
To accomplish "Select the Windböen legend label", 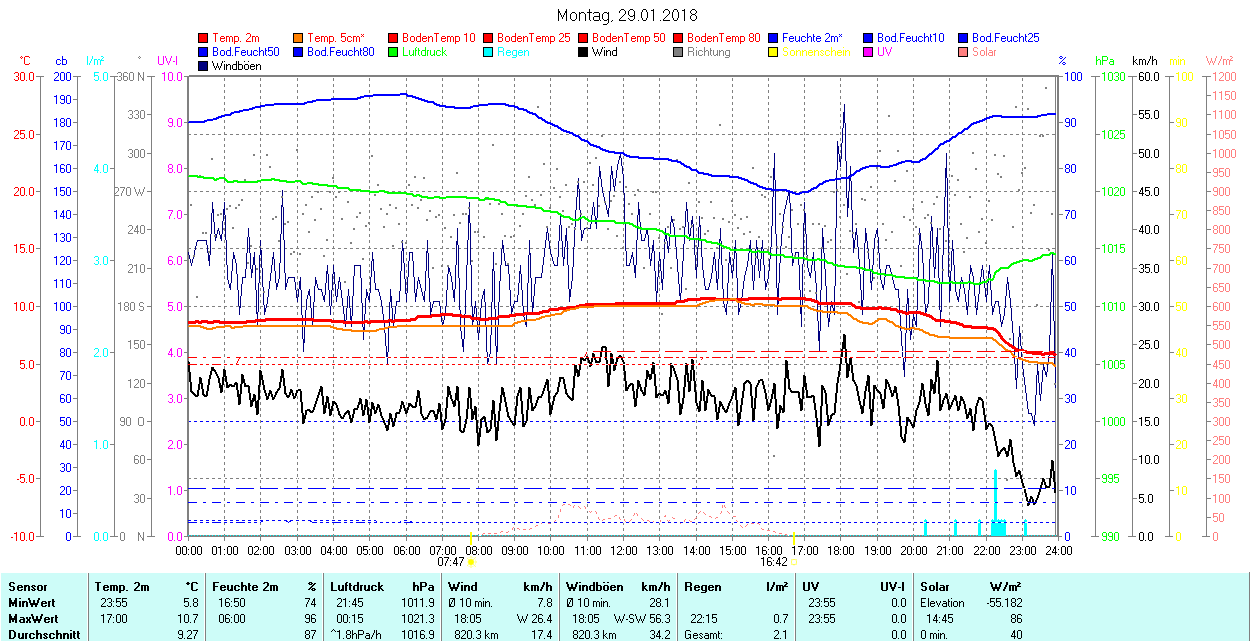I will (x=235, y=66).
